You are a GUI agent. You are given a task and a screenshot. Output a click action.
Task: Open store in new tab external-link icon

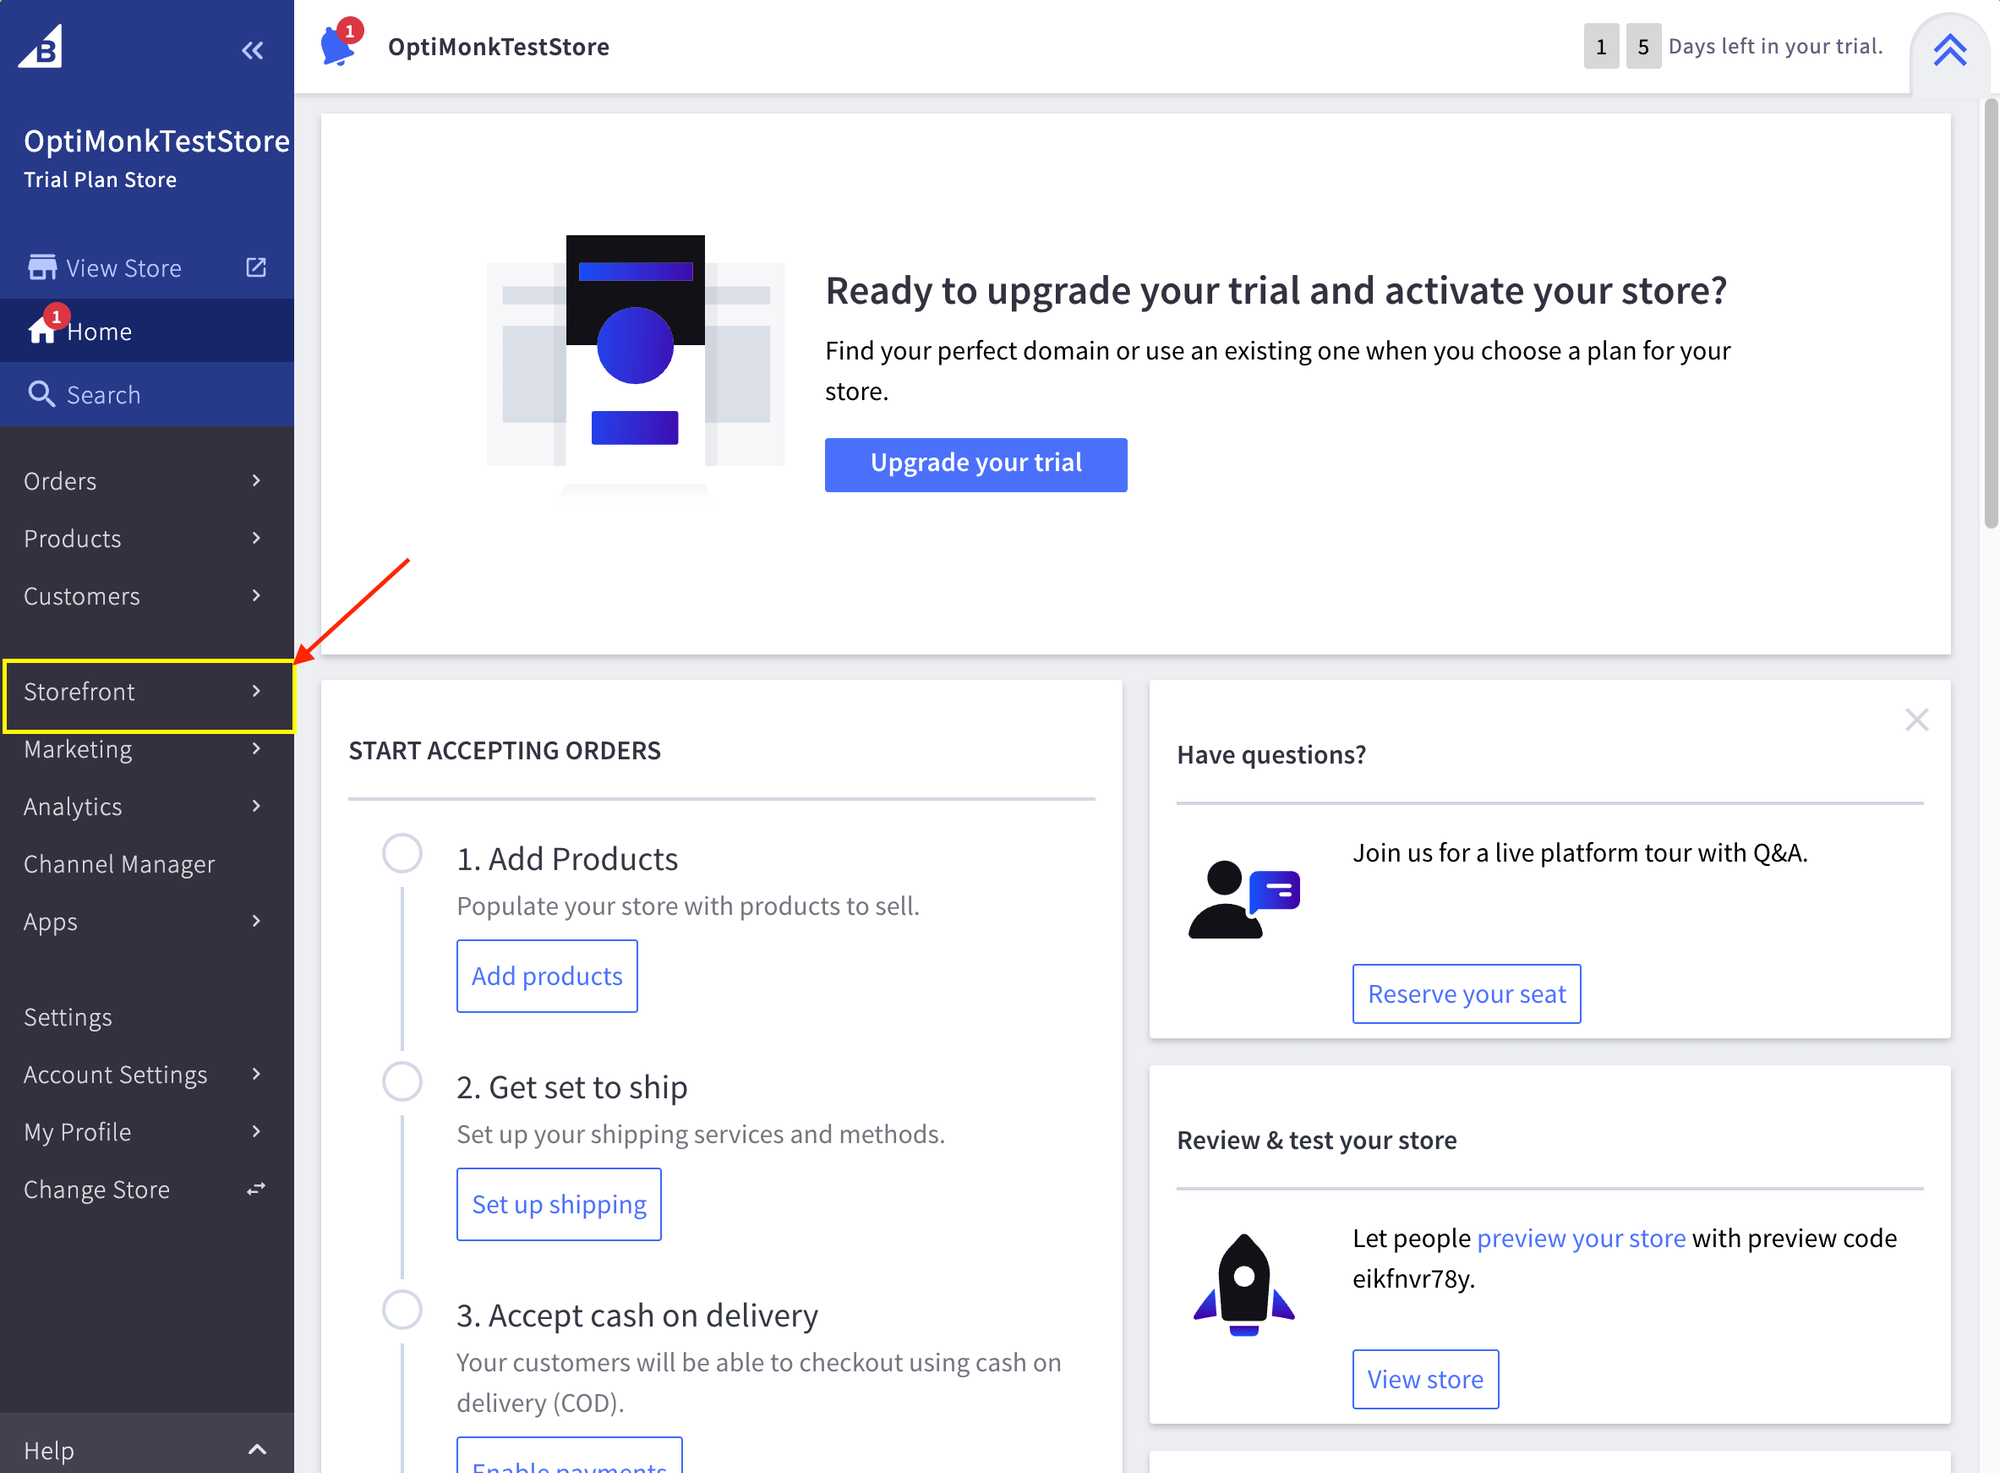pos(256,267)
